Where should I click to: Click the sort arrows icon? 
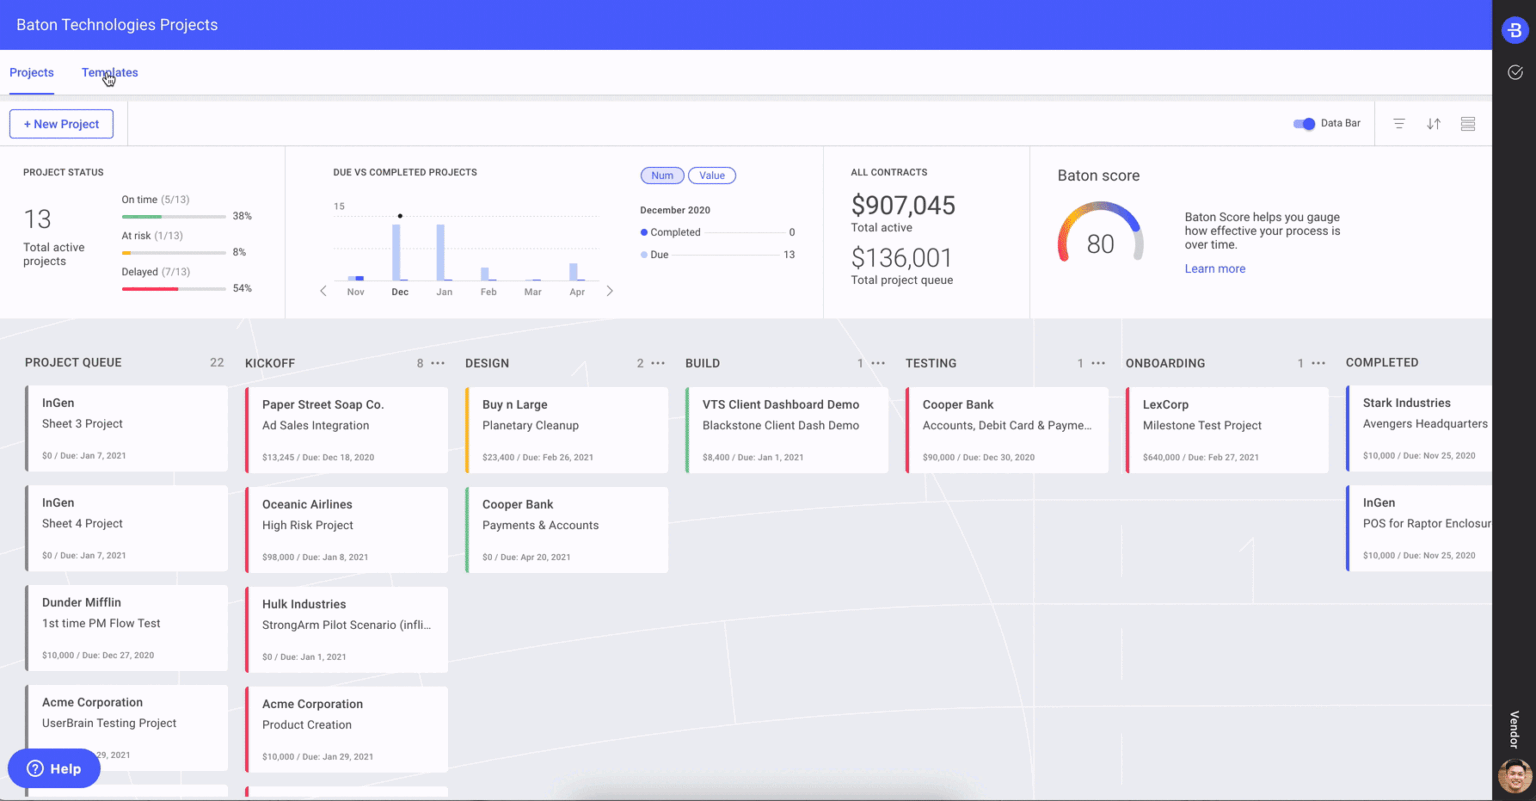click(x=1433, y=124)
